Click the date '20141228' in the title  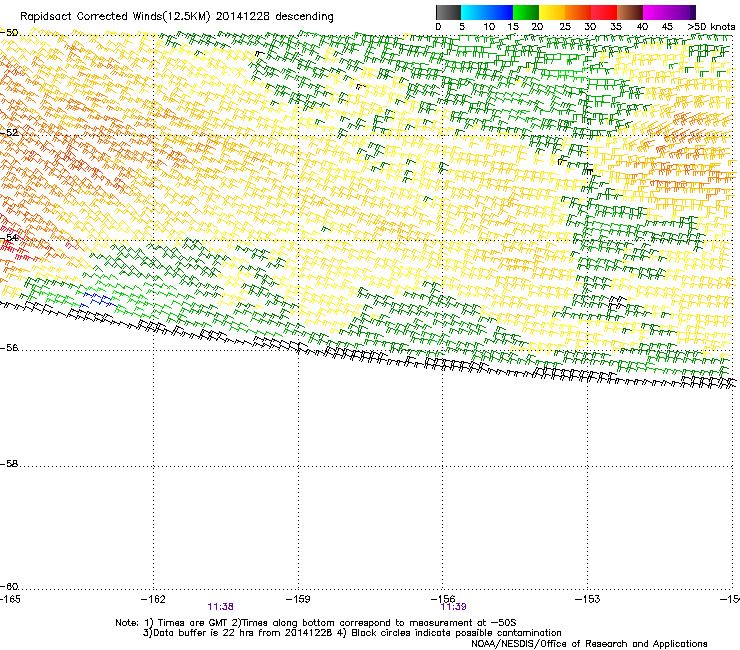[x=243, y=17]
